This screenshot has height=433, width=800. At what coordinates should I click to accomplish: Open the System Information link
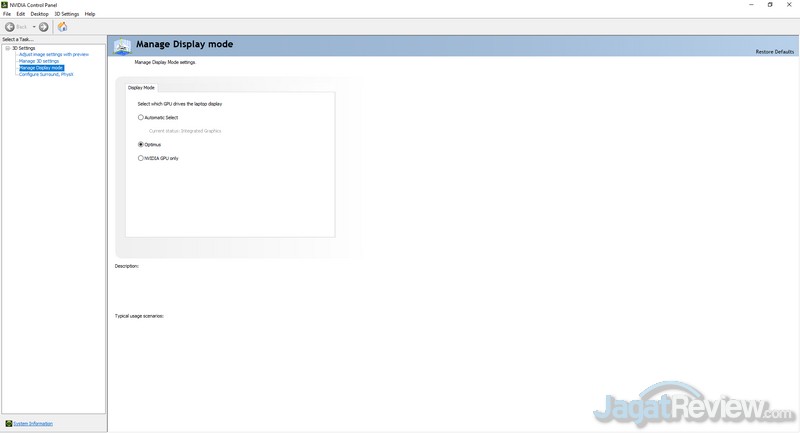point(33,424)
